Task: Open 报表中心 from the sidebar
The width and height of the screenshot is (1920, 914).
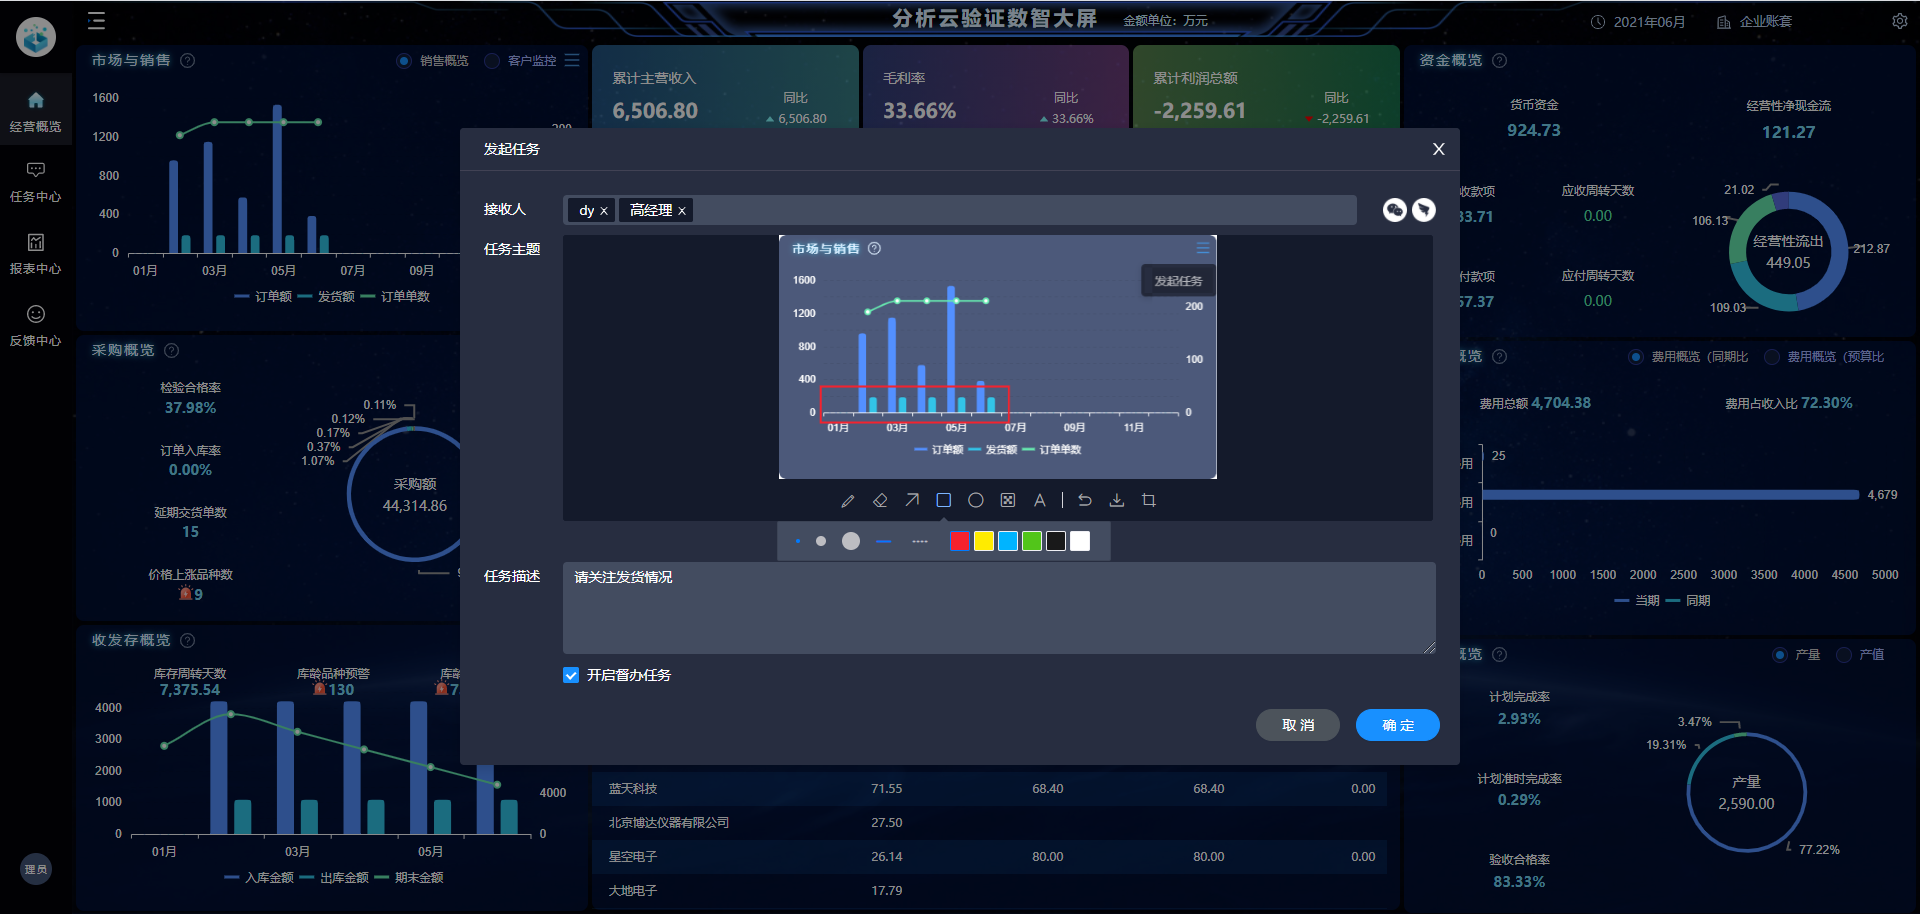Action: click(x=36, y=254)
